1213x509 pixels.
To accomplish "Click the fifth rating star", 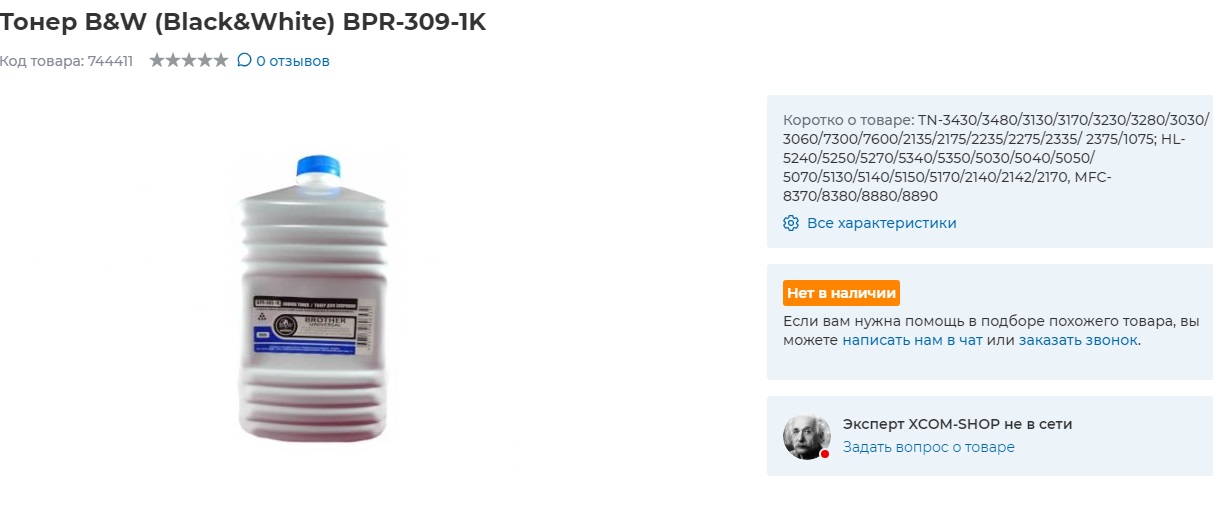I will [221, 60].
